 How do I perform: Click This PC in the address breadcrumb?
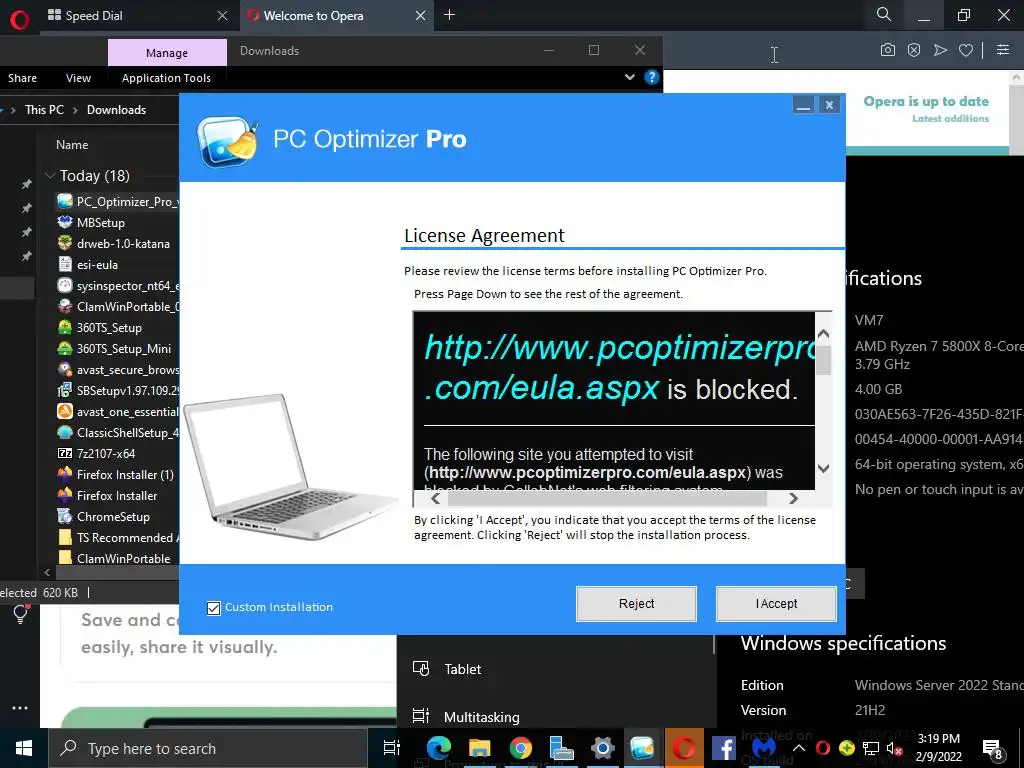44,110
